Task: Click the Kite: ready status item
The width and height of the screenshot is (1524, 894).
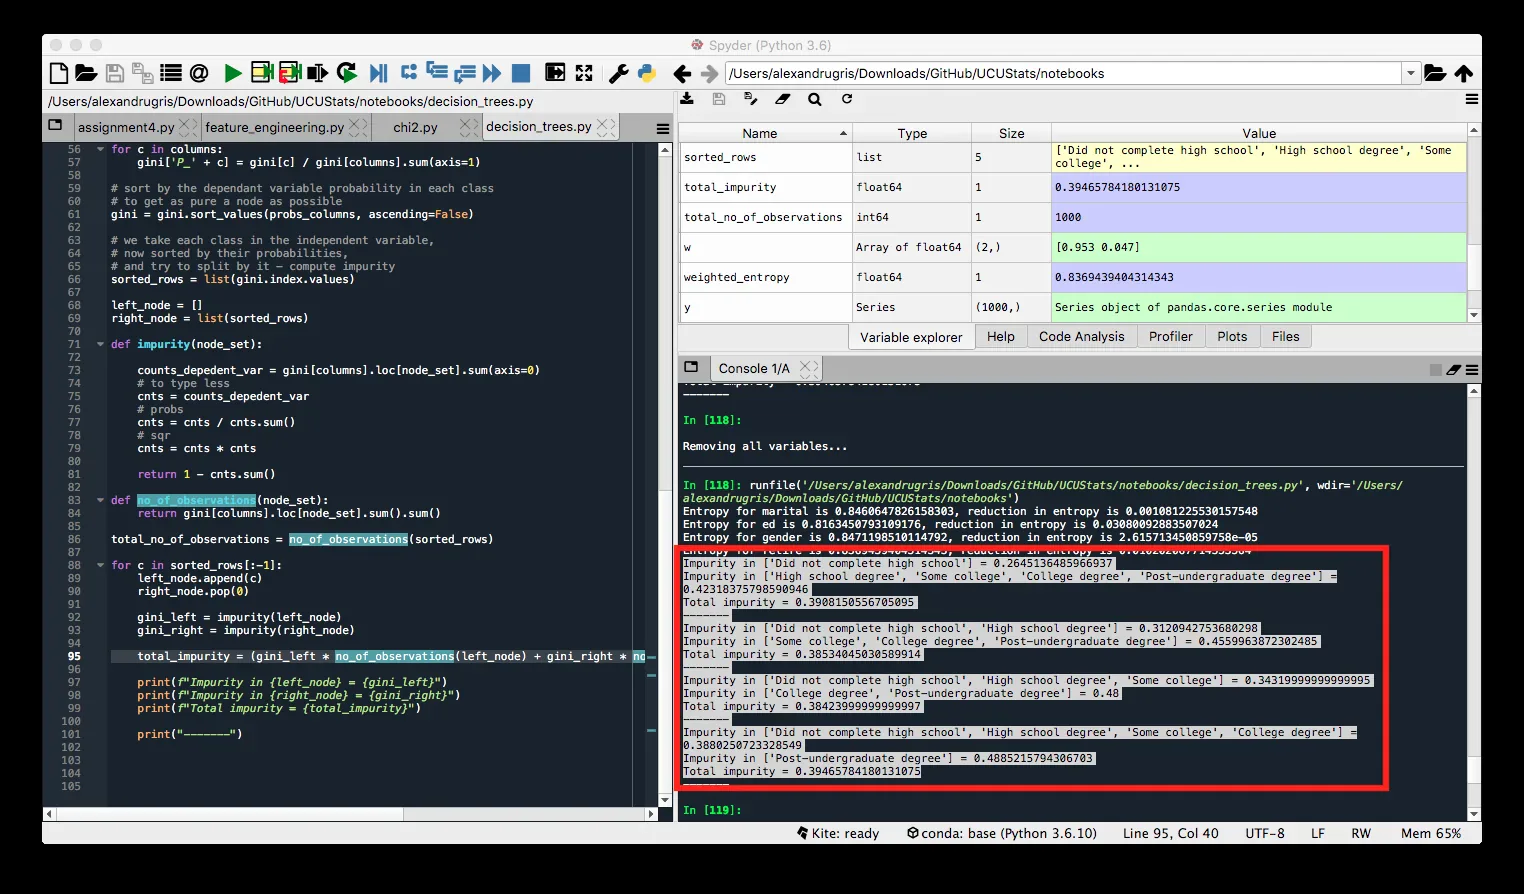Action: (x=838, y=833)
